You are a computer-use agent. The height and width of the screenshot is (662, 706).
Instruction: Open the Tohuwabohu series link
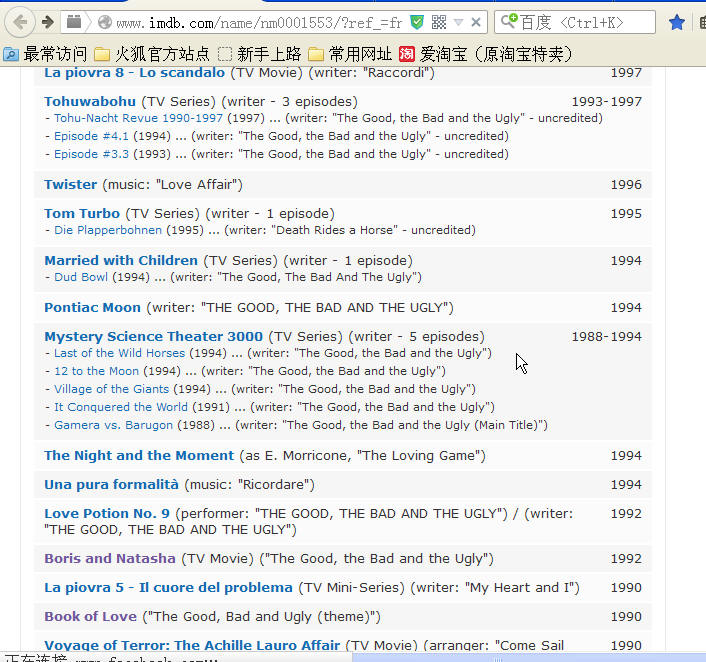pyautogui.click(x=90, y=102)
